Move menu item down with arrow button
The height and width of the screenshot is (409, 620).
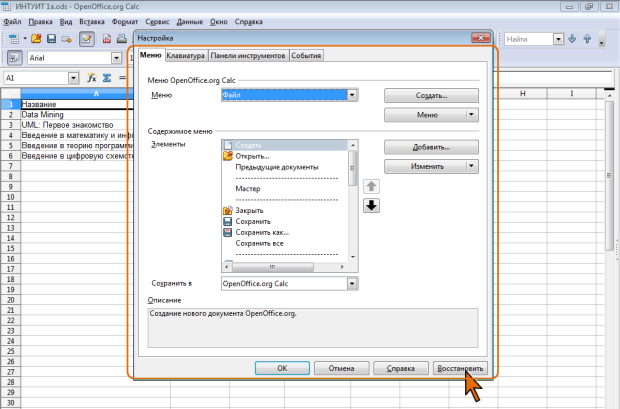[x=370, y=205]
